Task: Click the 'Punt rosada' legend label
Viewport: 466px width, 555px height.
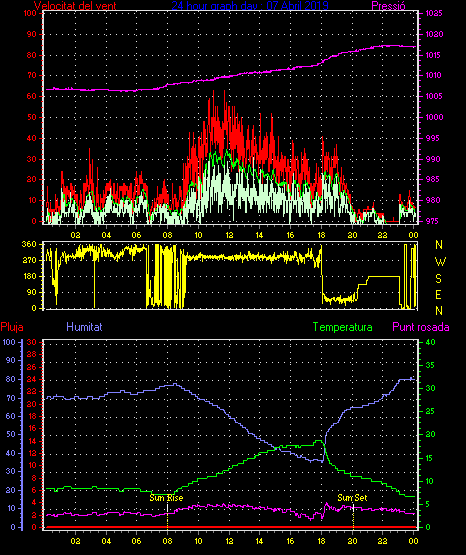Action: point(421,327)
